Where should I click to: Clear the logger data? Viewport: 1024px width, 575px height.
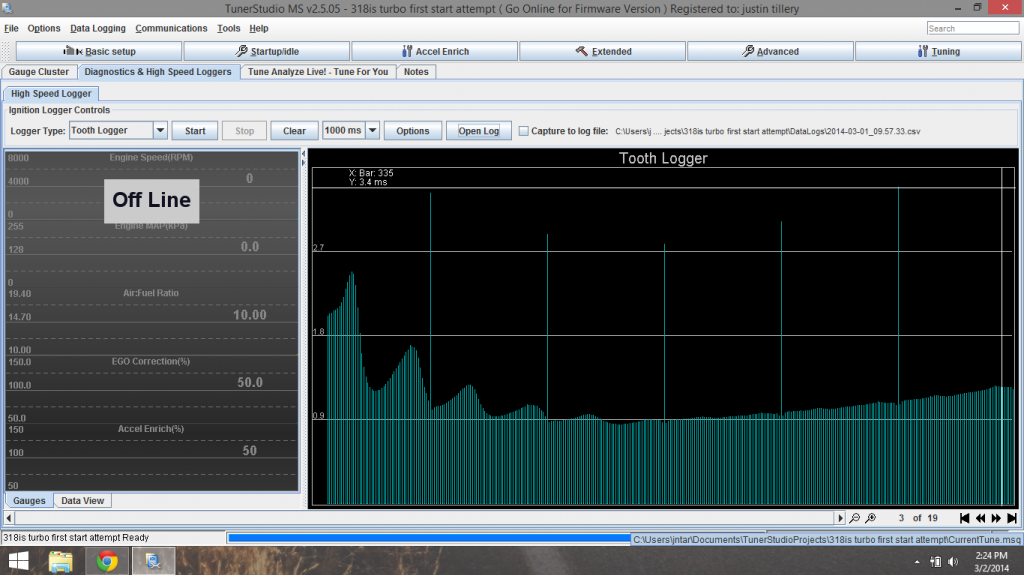point(295,131)
